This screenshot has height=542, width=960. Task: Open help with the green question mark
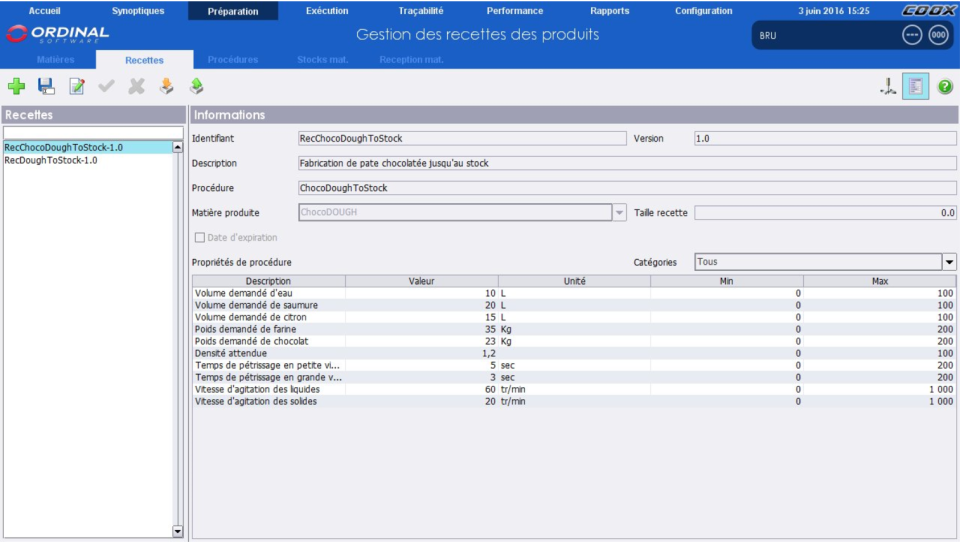click(944, 87)
